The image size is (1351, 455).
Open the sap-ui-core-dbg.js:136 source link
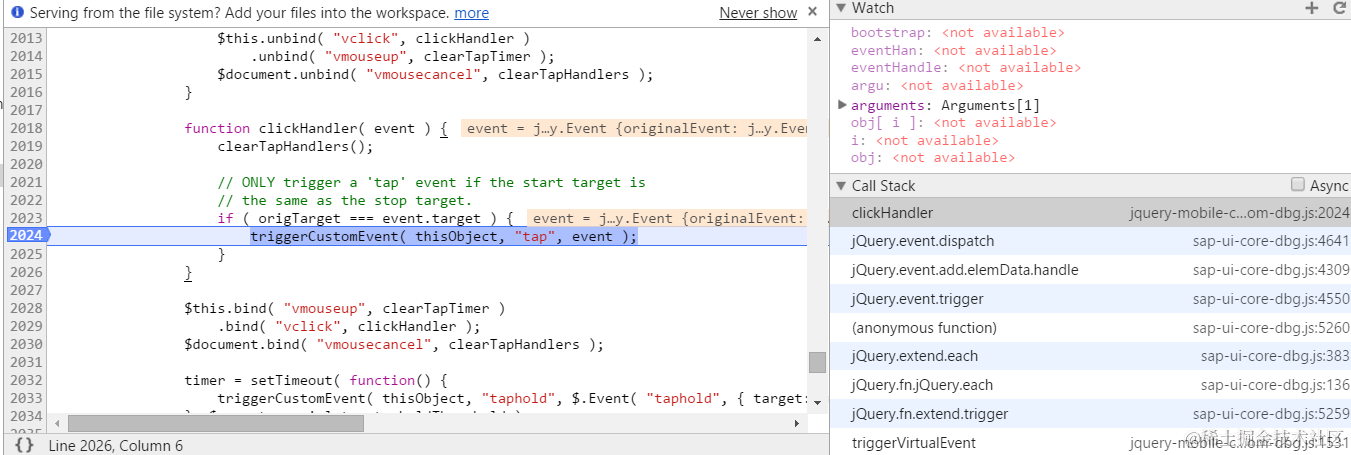click(x=1275, y=385)
